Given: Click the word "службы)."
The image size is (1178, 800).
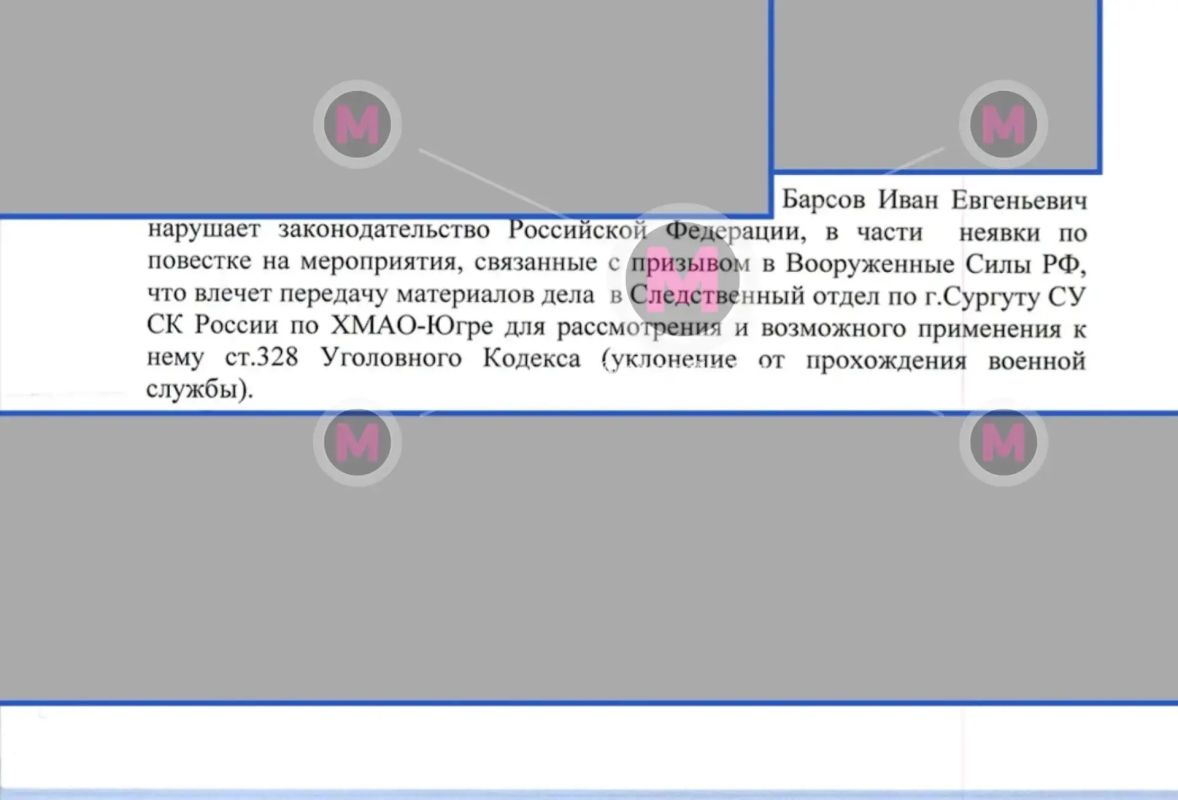Looking at the screenshot, I should 200,389.
